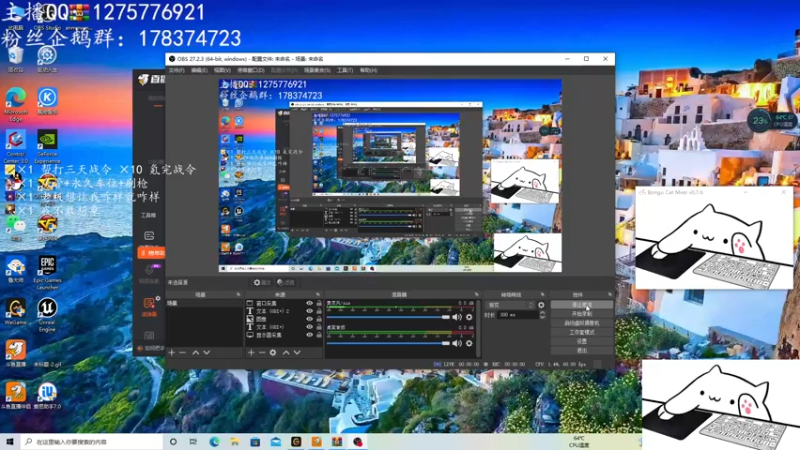The height and width of the screenshot is (450, 800).
Task: Open the 停靠窗口(D) menu in OBS
Action: [x=251, y=70]
